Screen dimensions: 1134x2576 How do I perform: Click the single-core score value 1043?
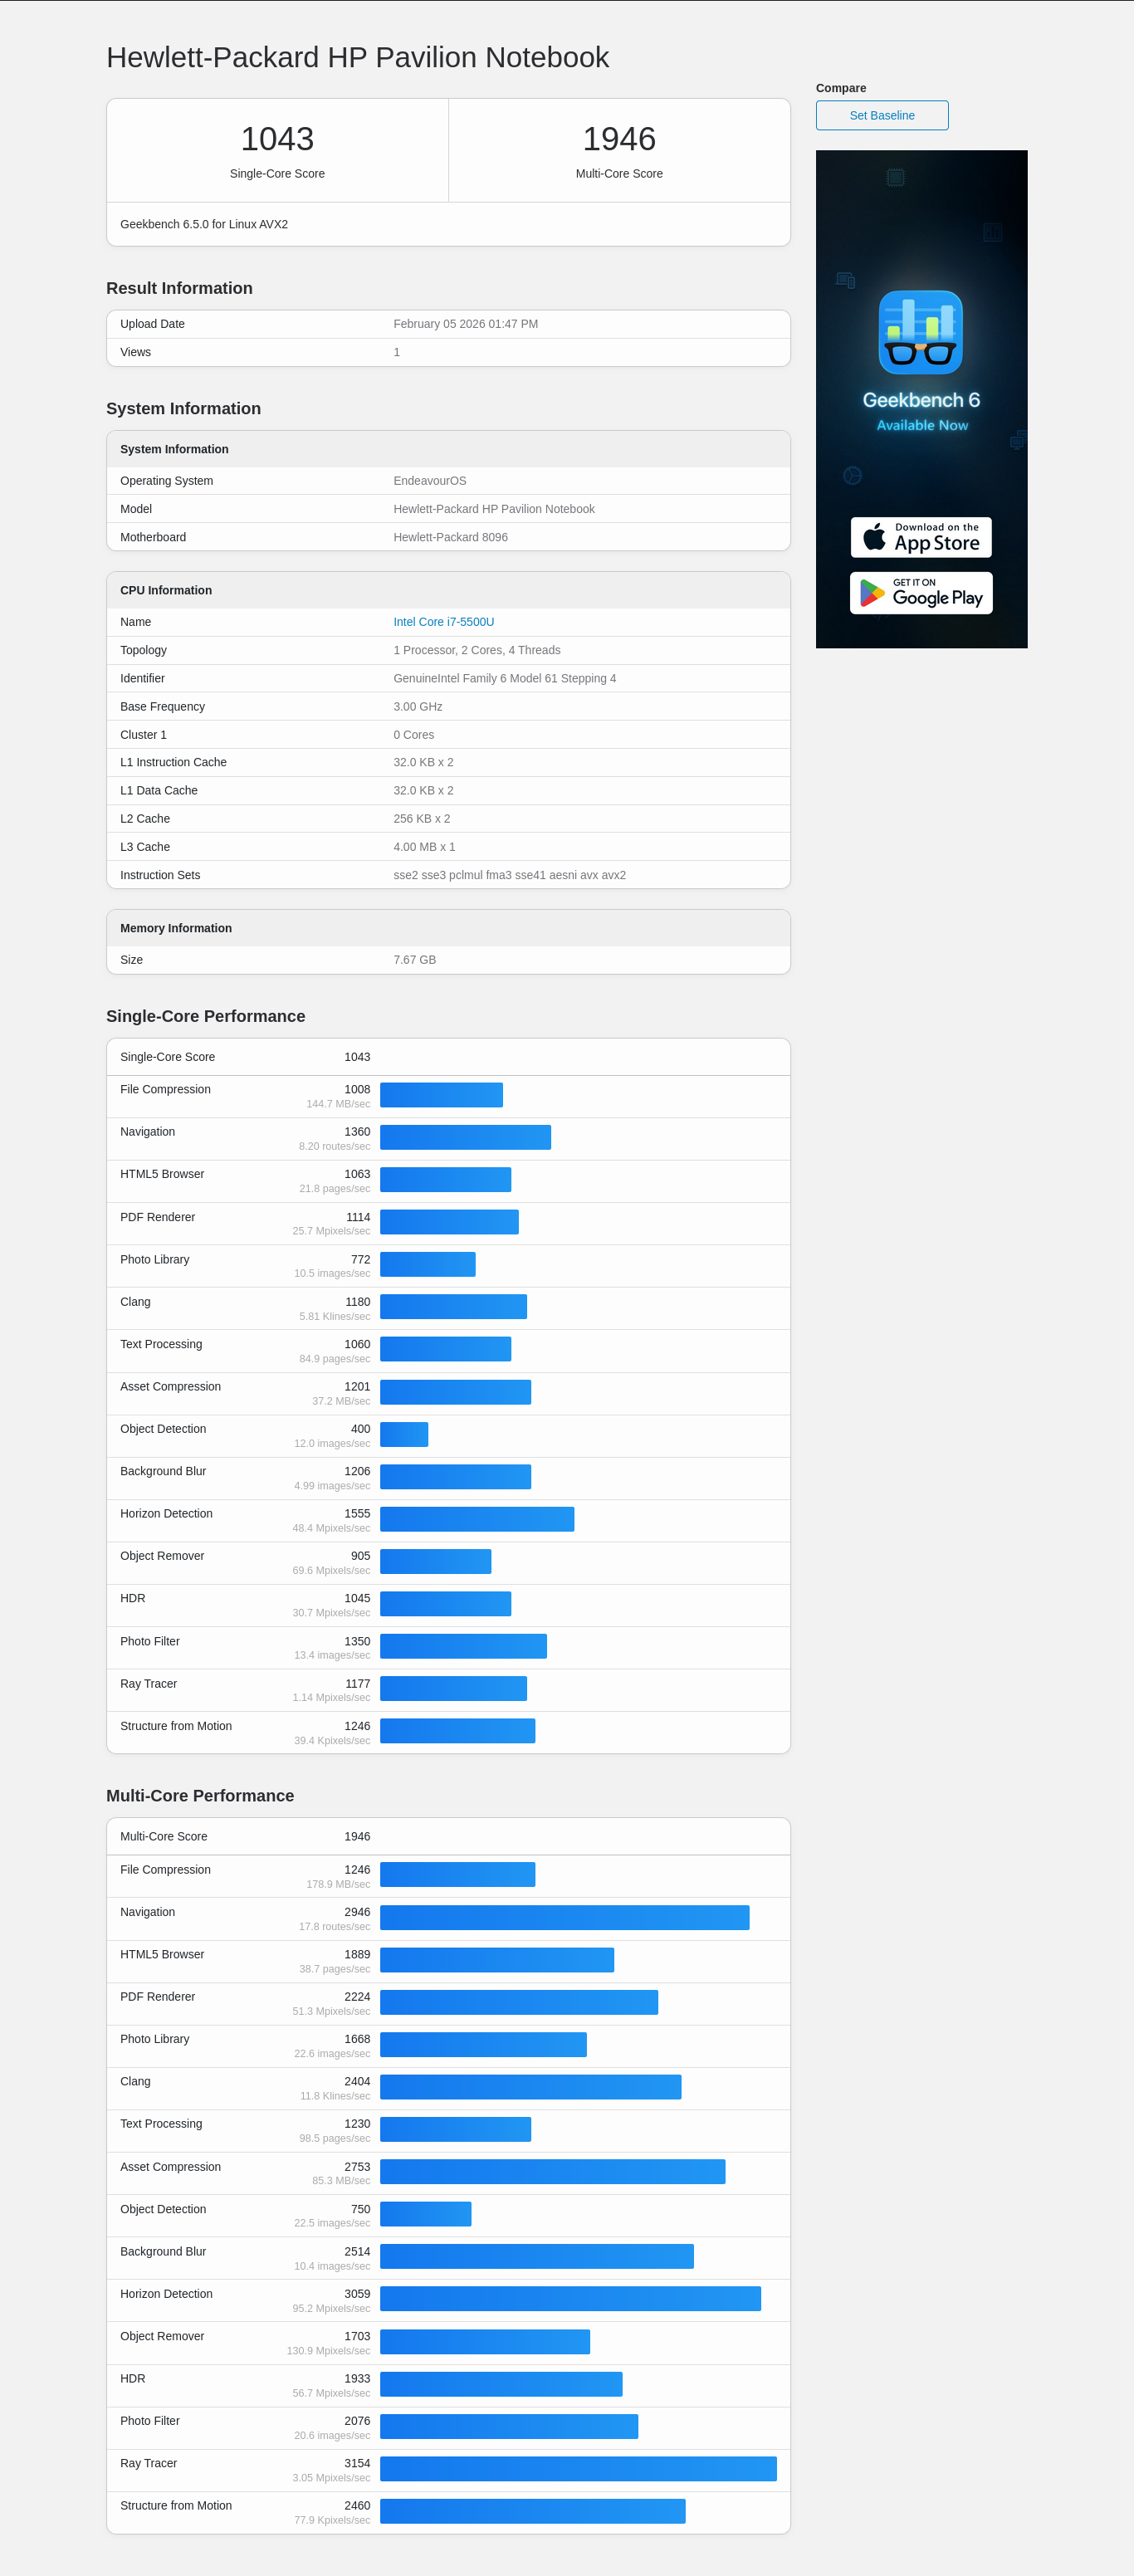[x=277, y=139]
